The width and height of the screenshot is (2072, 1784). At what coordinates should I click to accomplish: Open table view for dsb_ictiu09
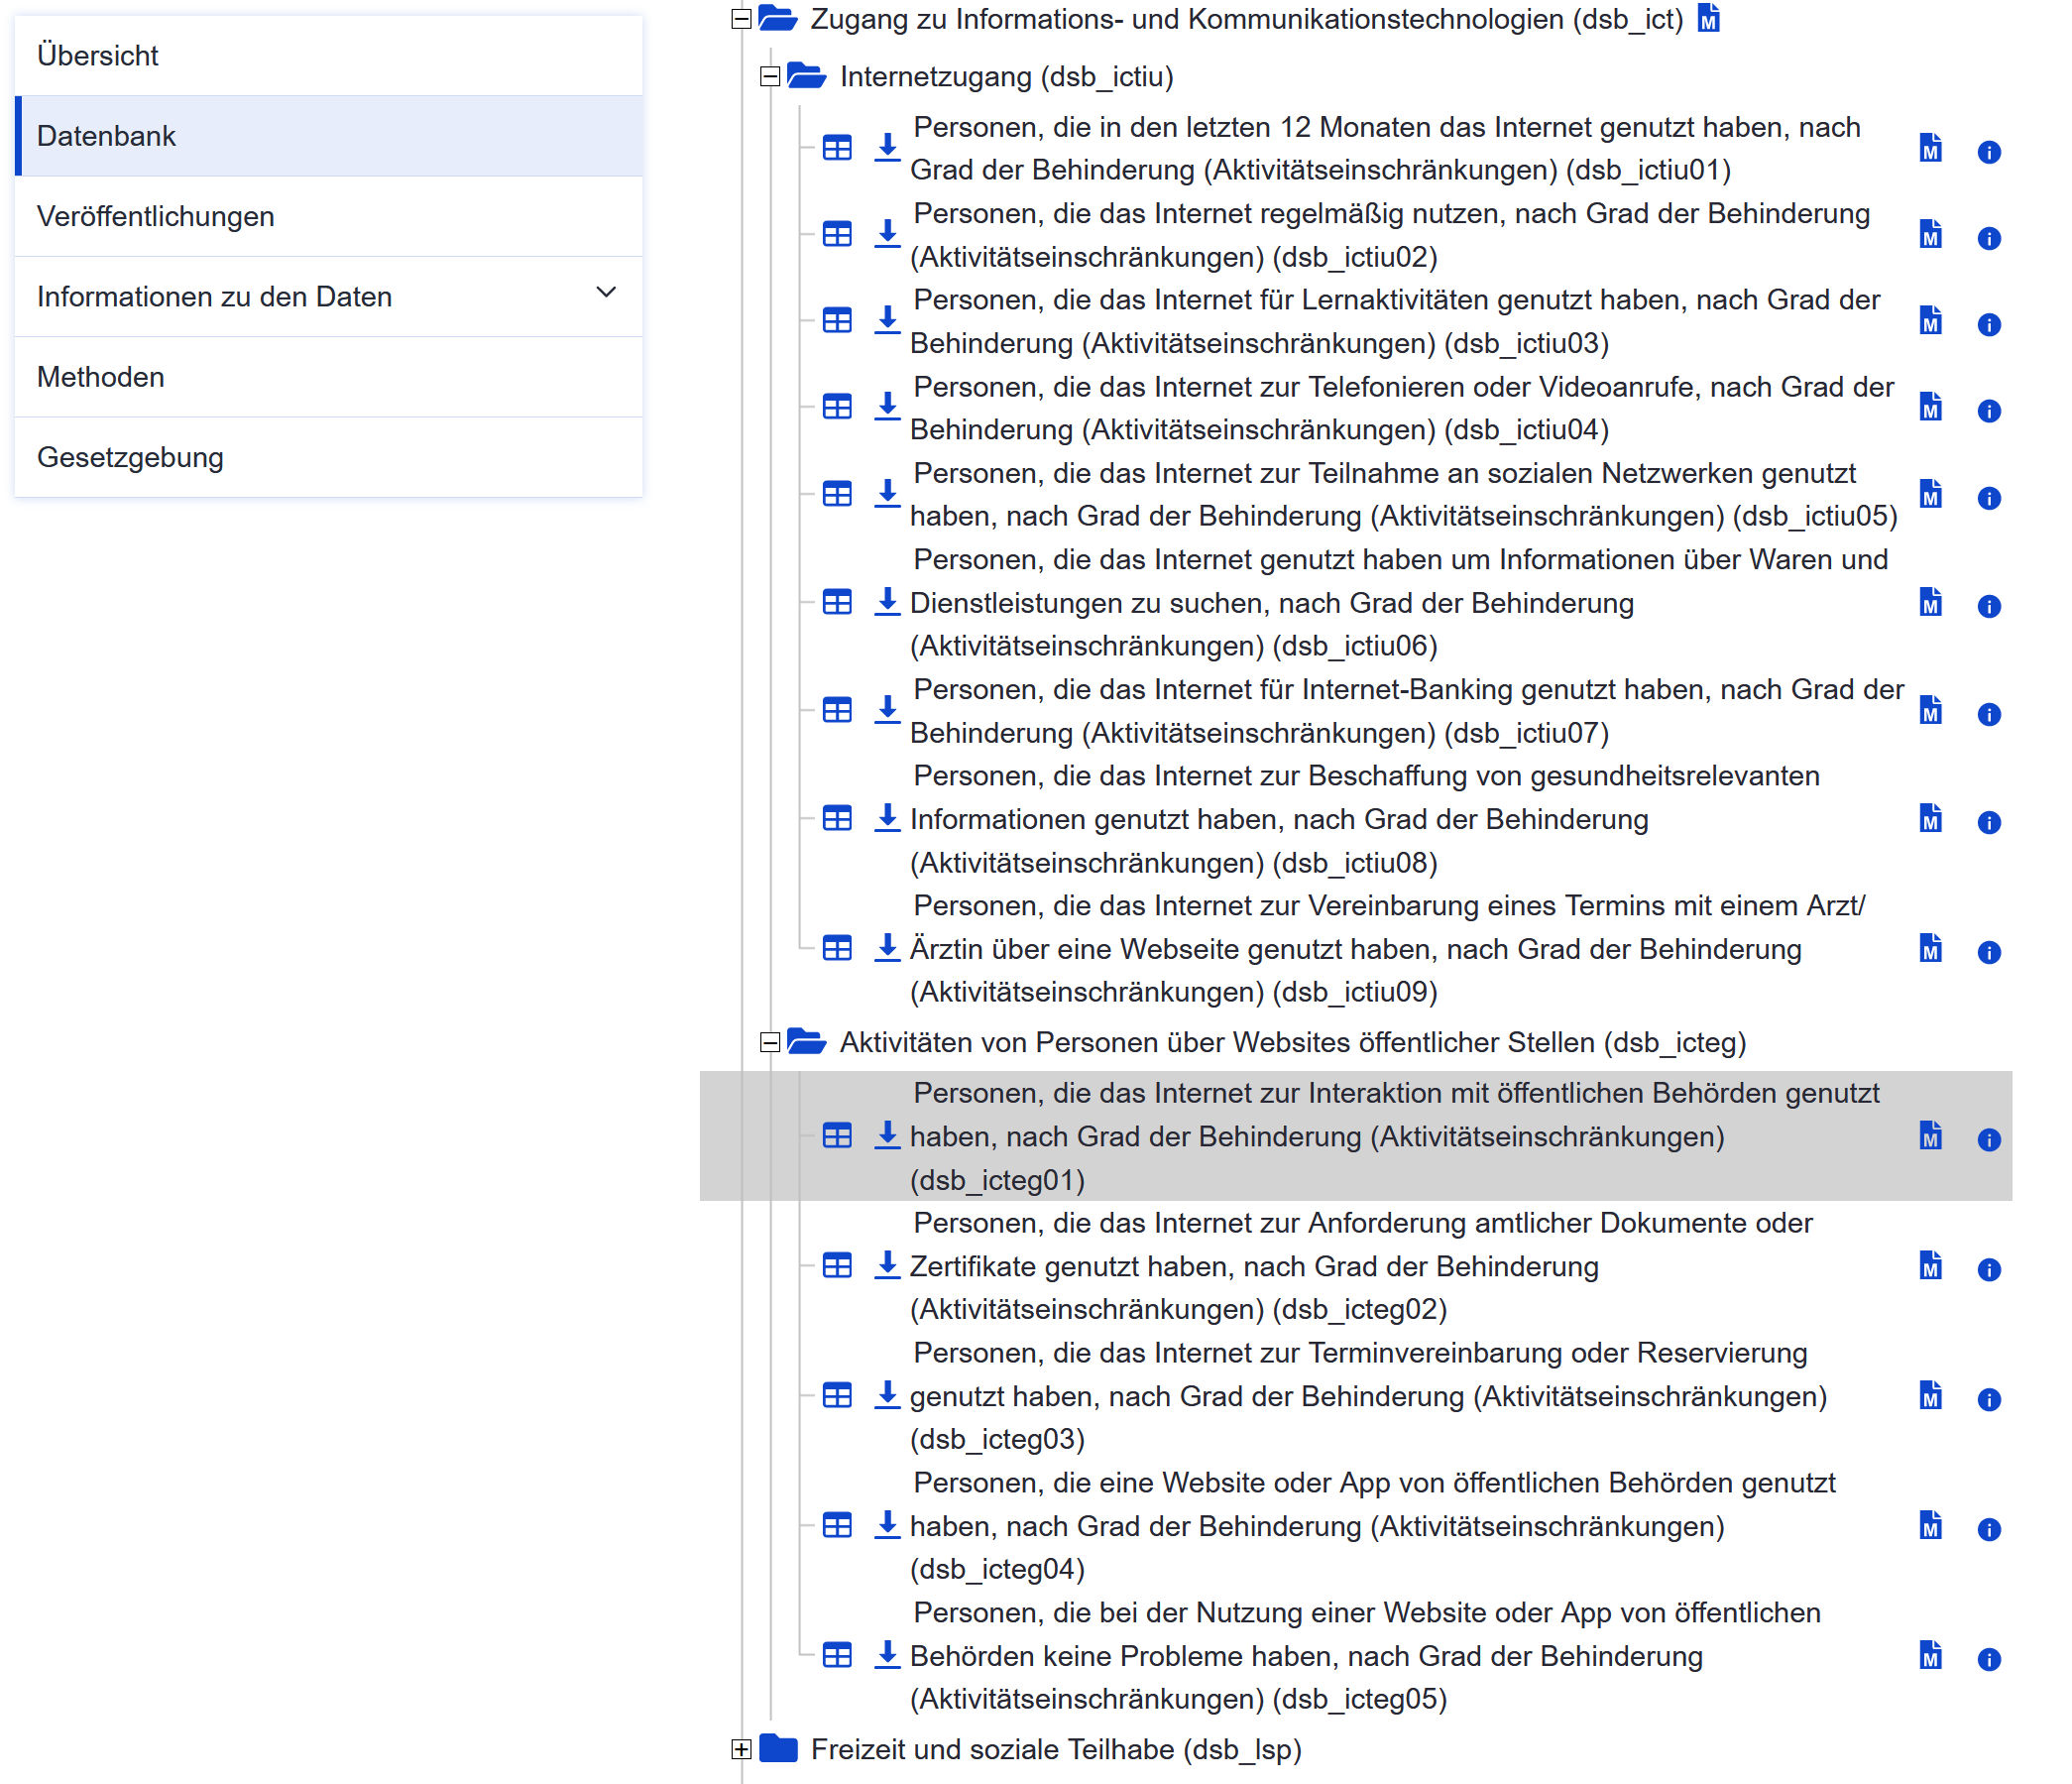coord(837,948)
